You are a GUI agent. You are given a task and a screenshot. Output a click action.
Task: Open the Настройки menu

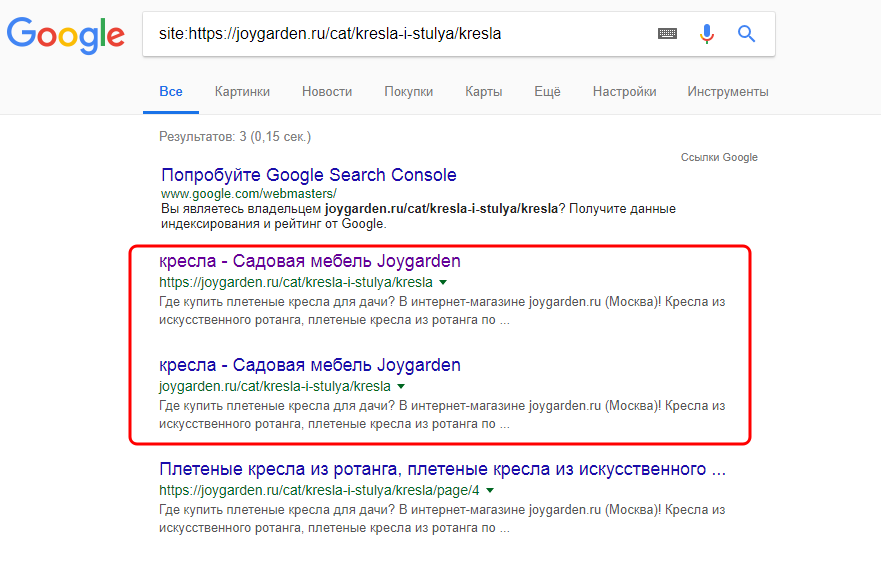point(624,91)
